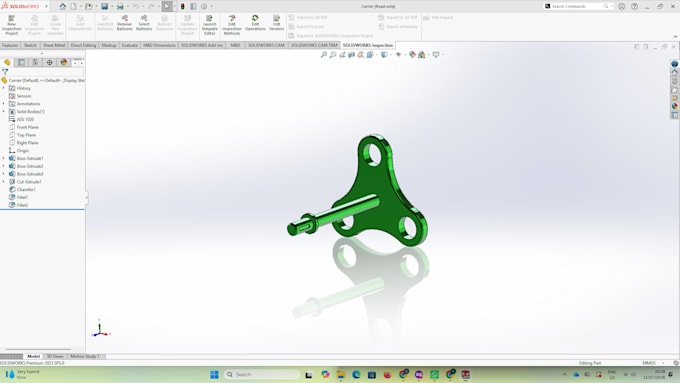Open FeatureManager design tree tab icon

(x=7, y=62)
